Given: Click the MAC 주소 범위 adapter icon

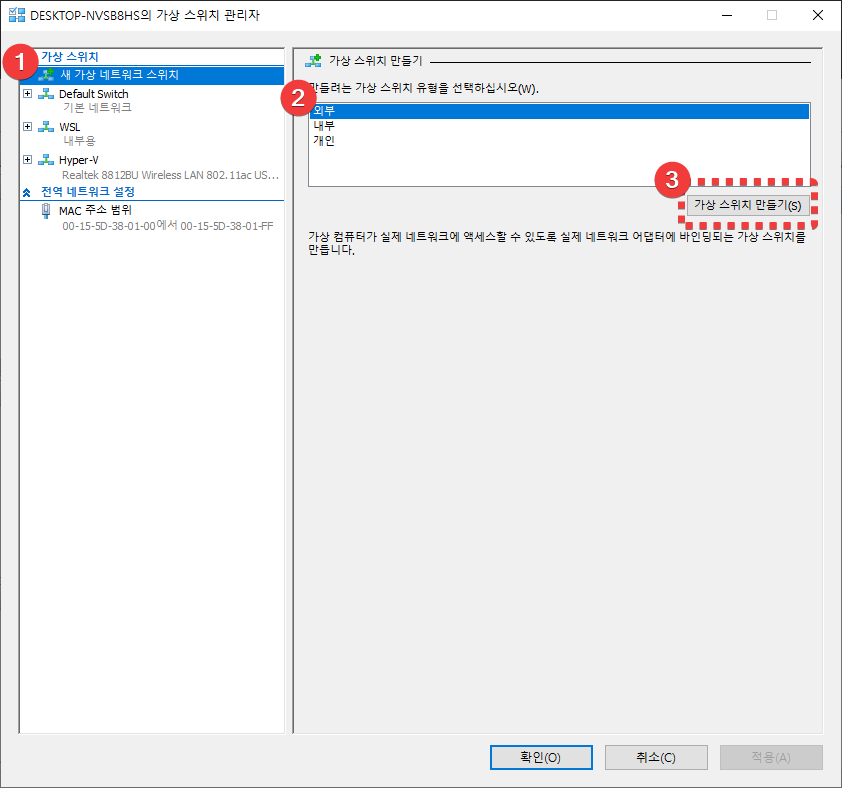Looking at the screenshot, I should click(46, 211).
